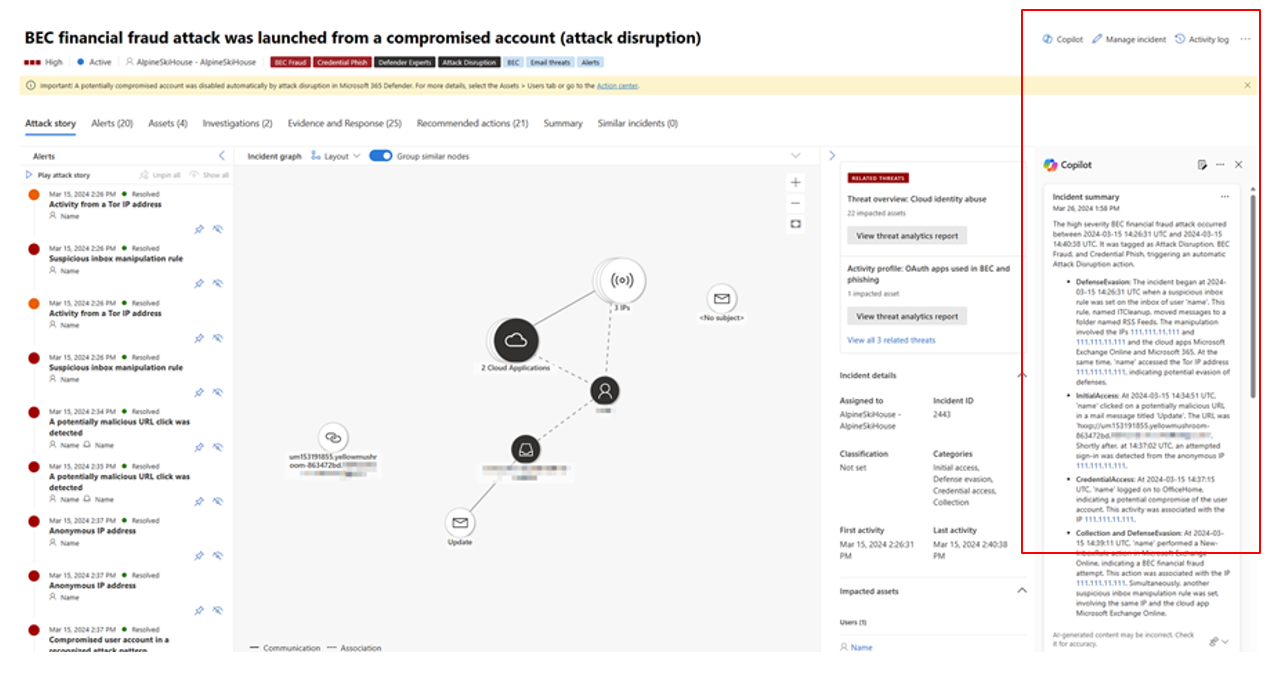This screenshot has height=682, width=1287.
Task: Click View all 3 related threats link
Action: pos(891,340)
